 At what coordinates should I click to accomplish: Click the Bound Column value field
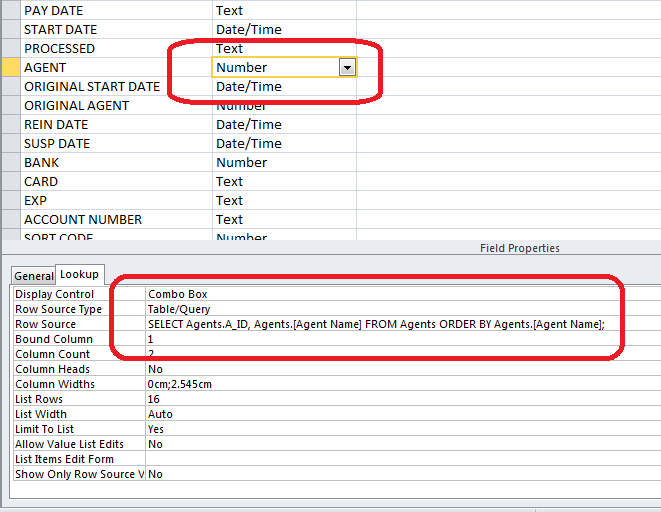403,339
